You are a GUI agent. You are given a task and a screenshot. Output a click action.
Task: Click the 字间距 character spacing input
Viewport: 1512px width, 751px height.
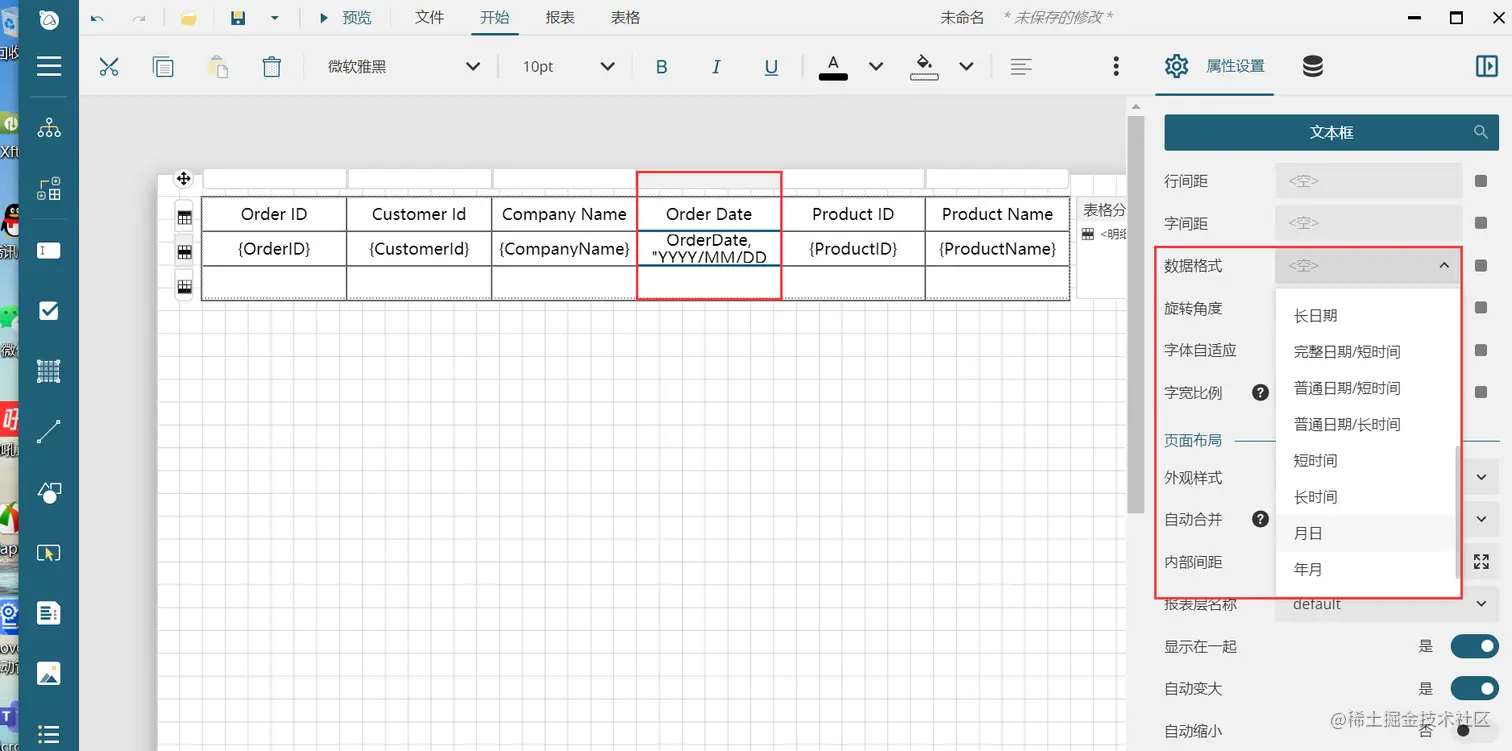pos(1369,223)
